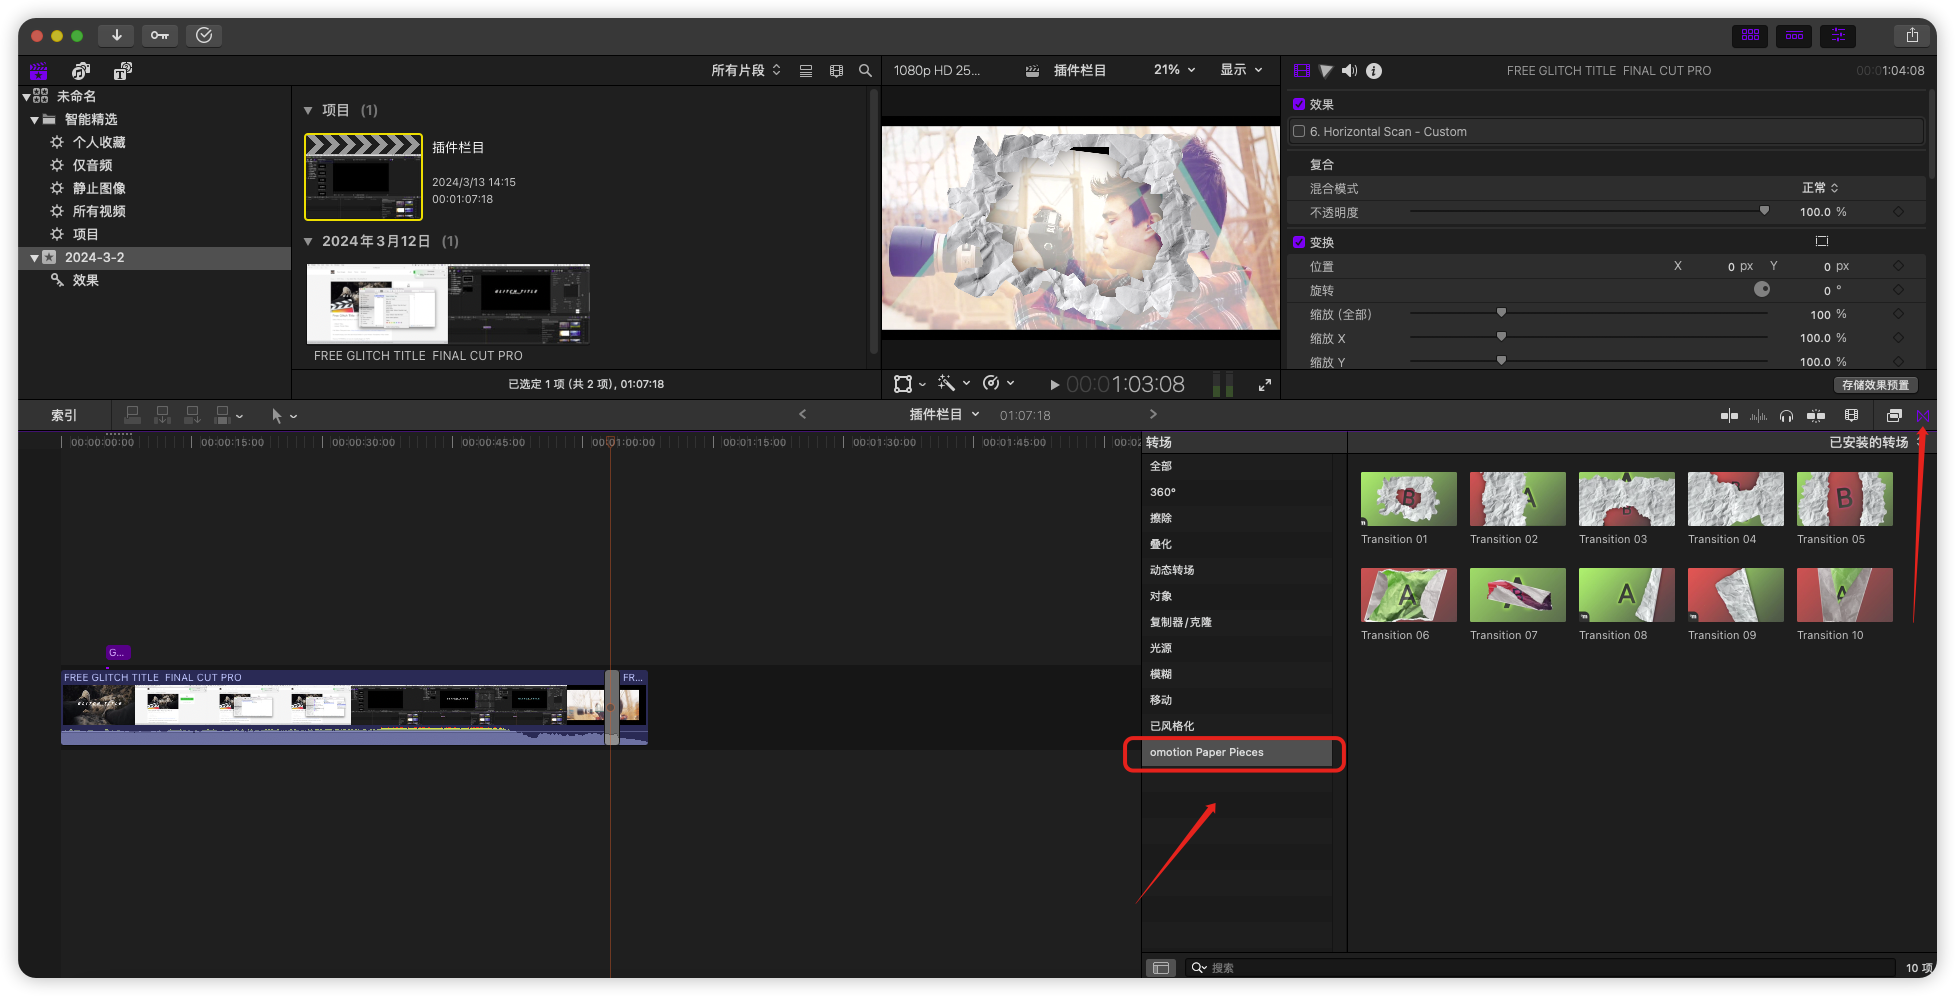Select the 全部 transitions category
This screenshot has width=1955, height=996.
[x=1237, y=466]
